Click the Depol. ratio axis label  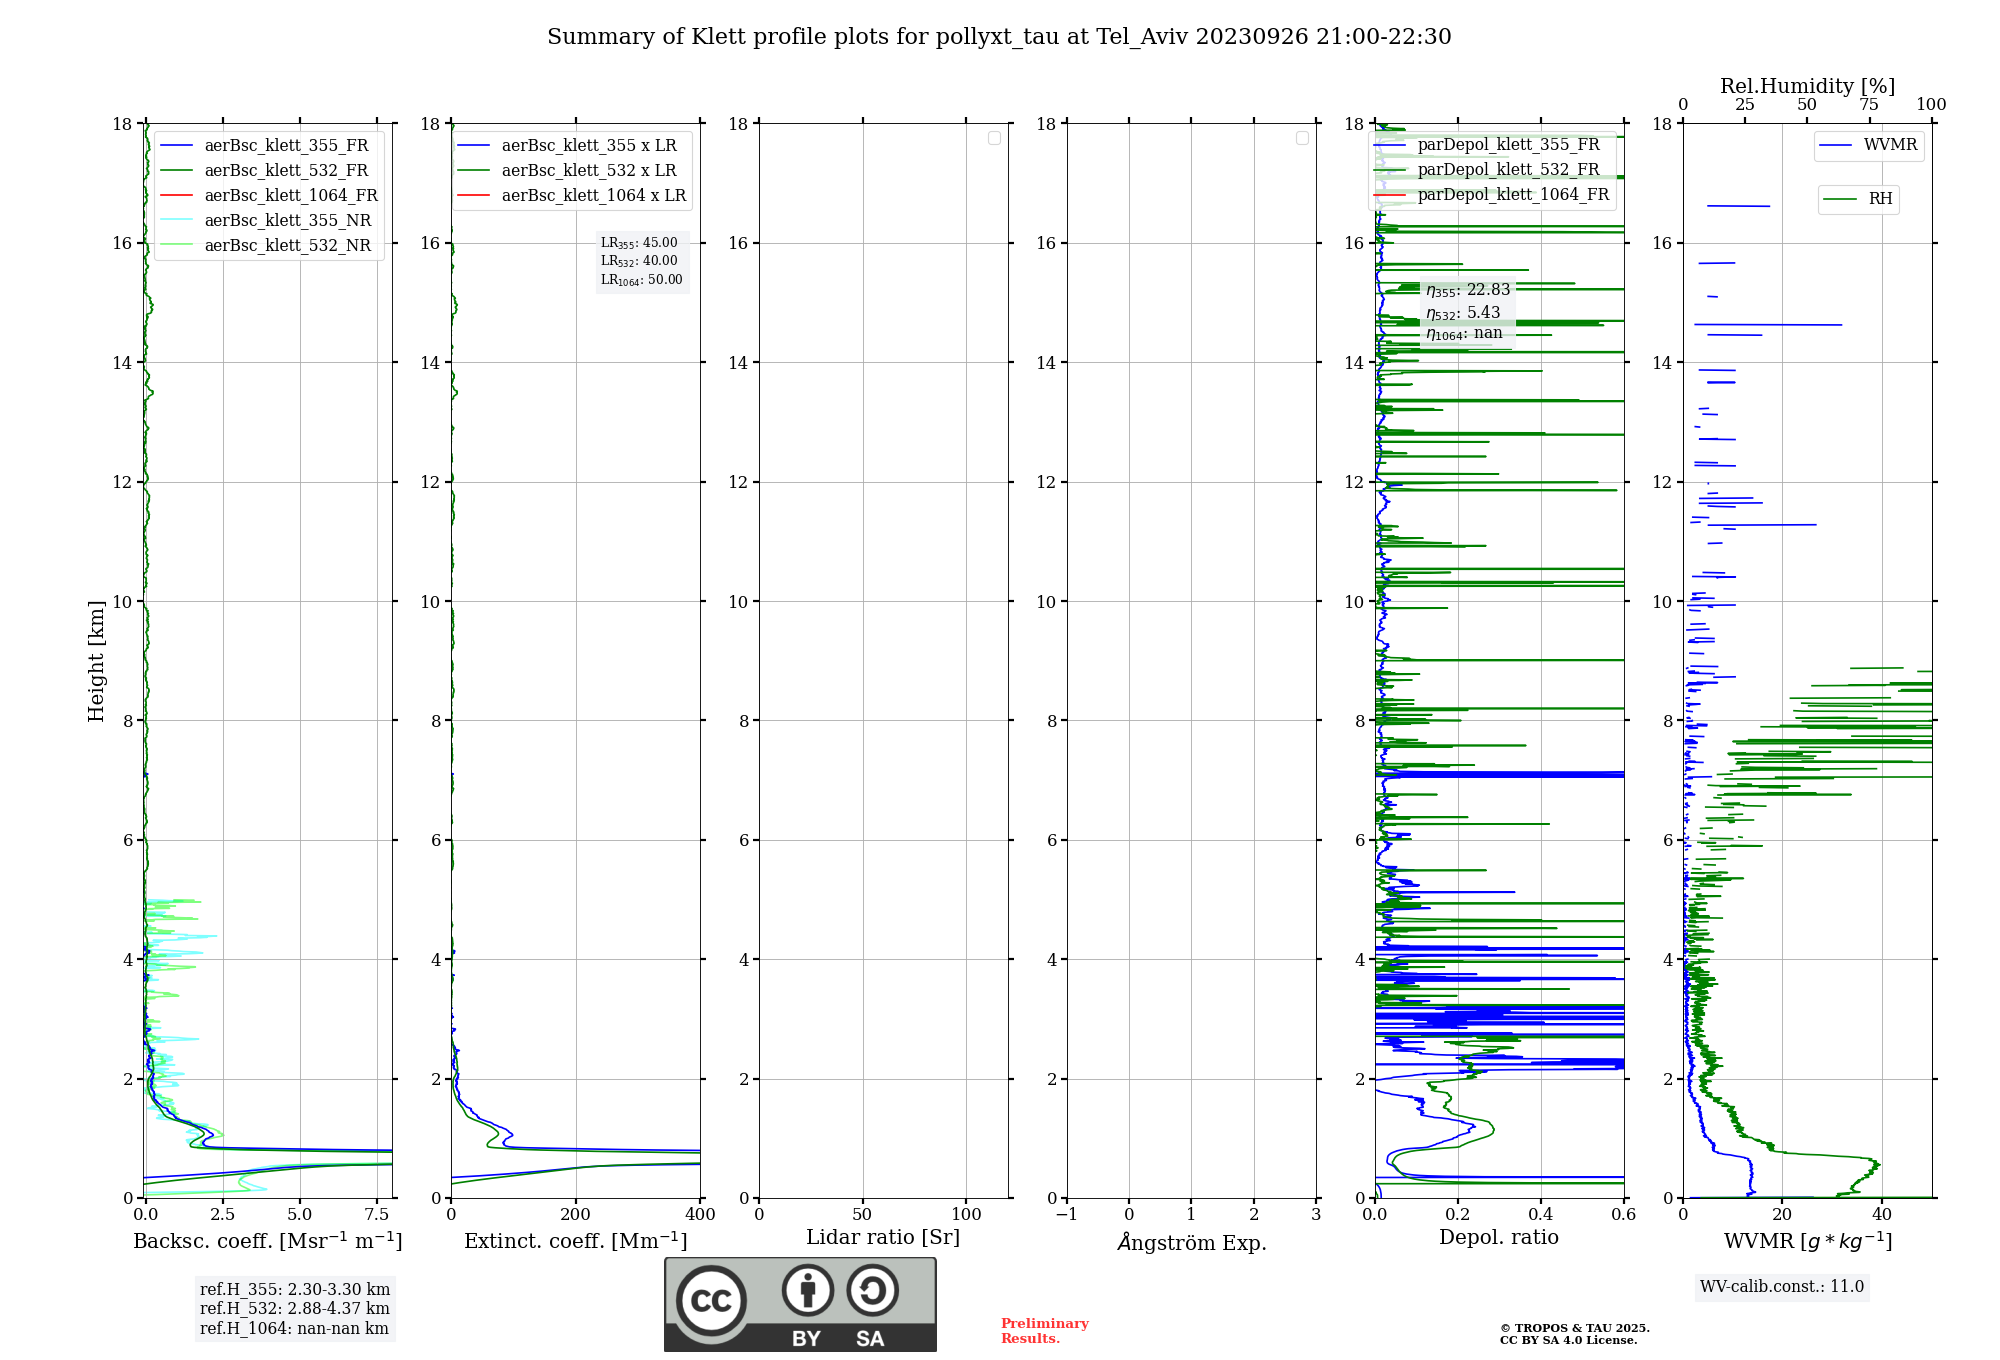pyautogui.click(x=1498, y=1237)
